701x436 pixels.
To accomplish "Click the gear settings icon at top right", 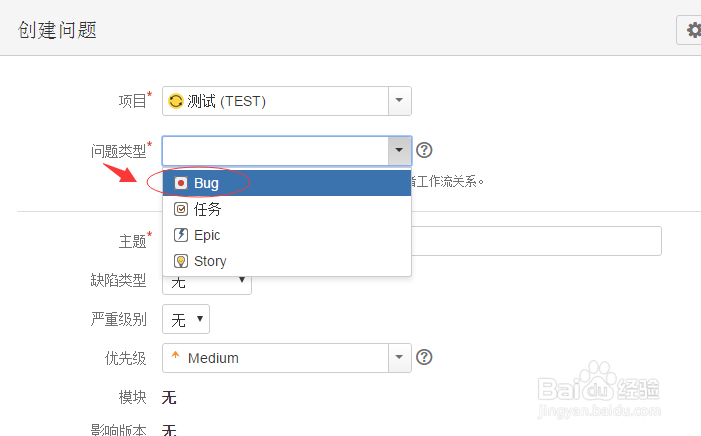I will pos(693,30).
